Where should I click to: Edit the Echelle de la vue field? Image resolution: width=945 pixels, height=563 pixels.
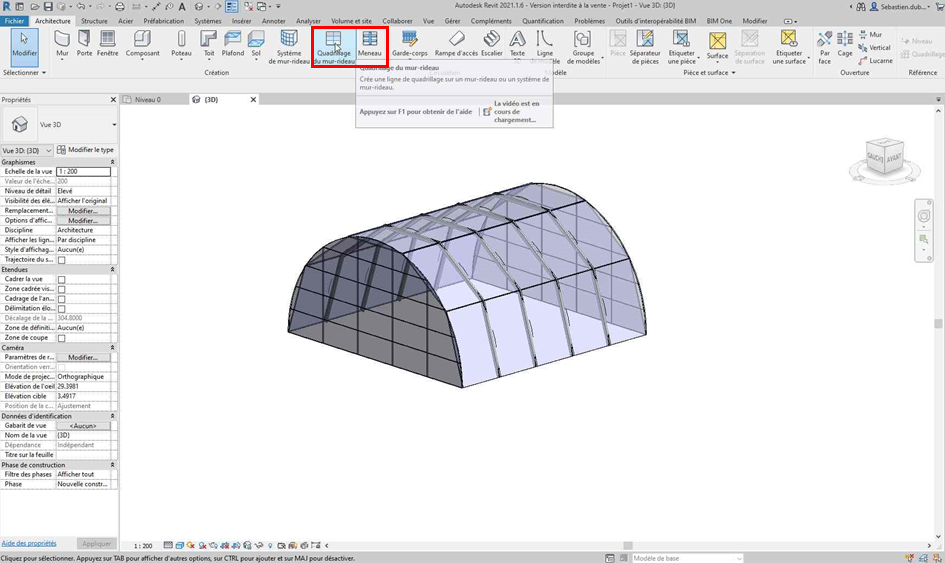coord(83,172)
